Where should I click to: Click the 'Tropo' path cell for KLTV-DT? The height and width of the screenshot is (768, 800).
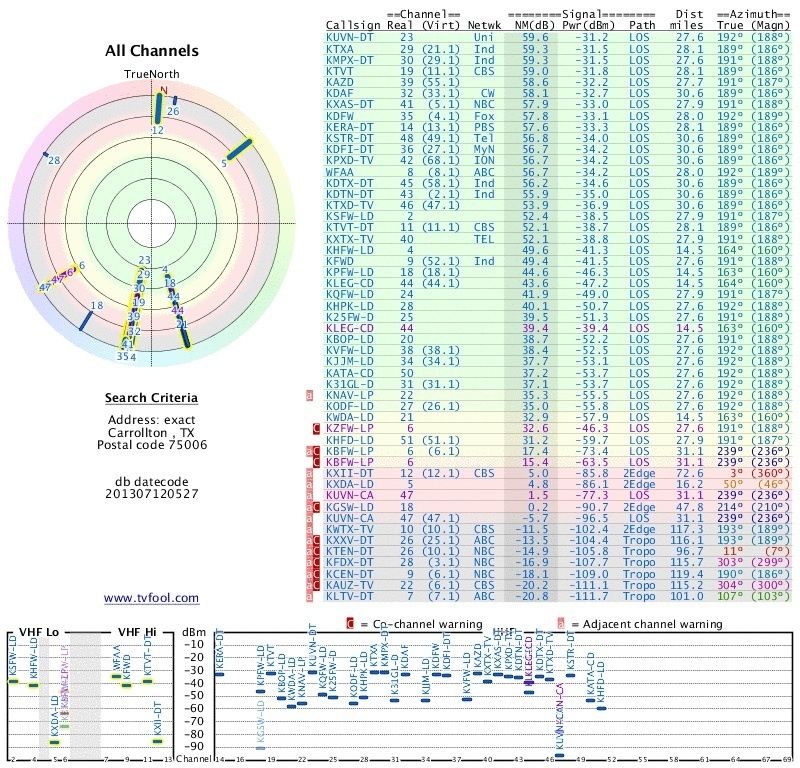(x=639, y=597)
